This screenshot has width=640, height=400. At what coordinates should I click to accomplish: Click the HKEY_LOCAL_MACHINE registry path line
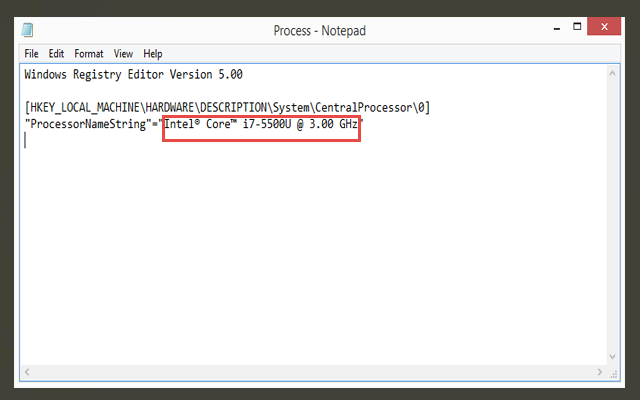click(227, 108)
